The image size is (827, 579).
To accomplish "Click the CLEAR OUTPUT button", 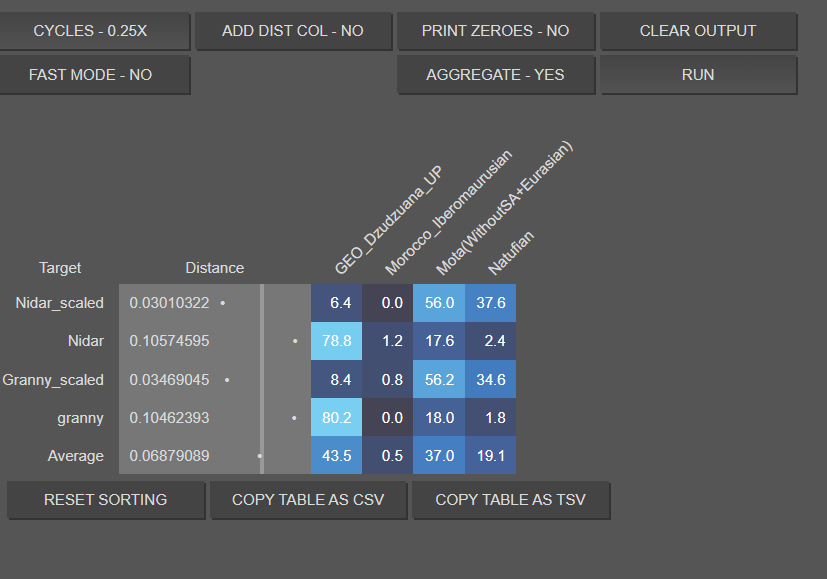I will [698, 31].
